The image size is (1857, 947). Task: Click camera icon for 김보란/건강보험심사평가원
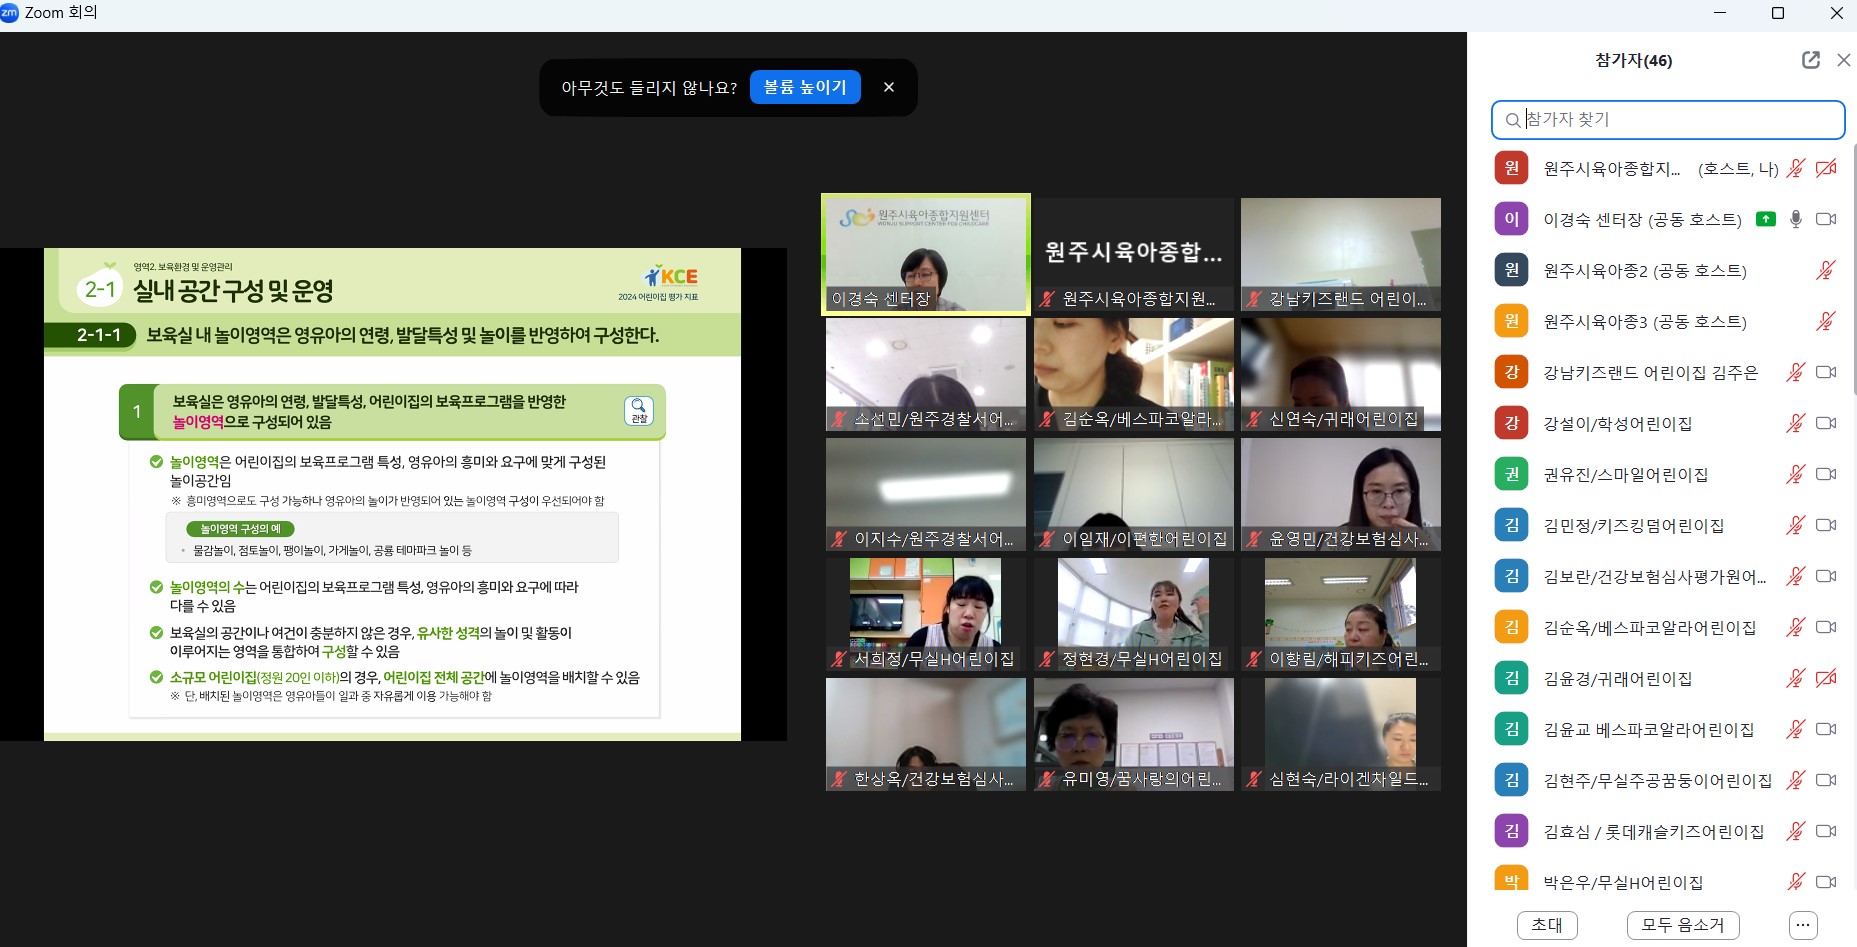coord(1826,576)
